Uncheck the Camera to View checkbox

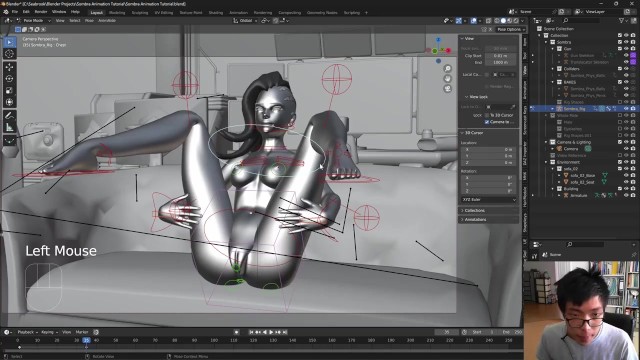pos(487,122)
